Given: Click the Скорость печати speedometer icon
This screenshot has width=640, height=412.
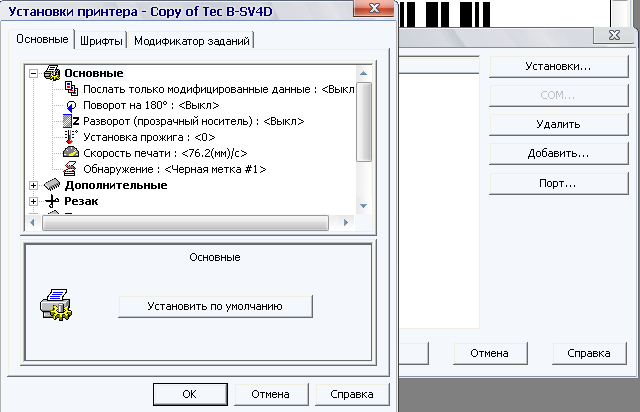Looking at the screenshot, I should (71, 153).
